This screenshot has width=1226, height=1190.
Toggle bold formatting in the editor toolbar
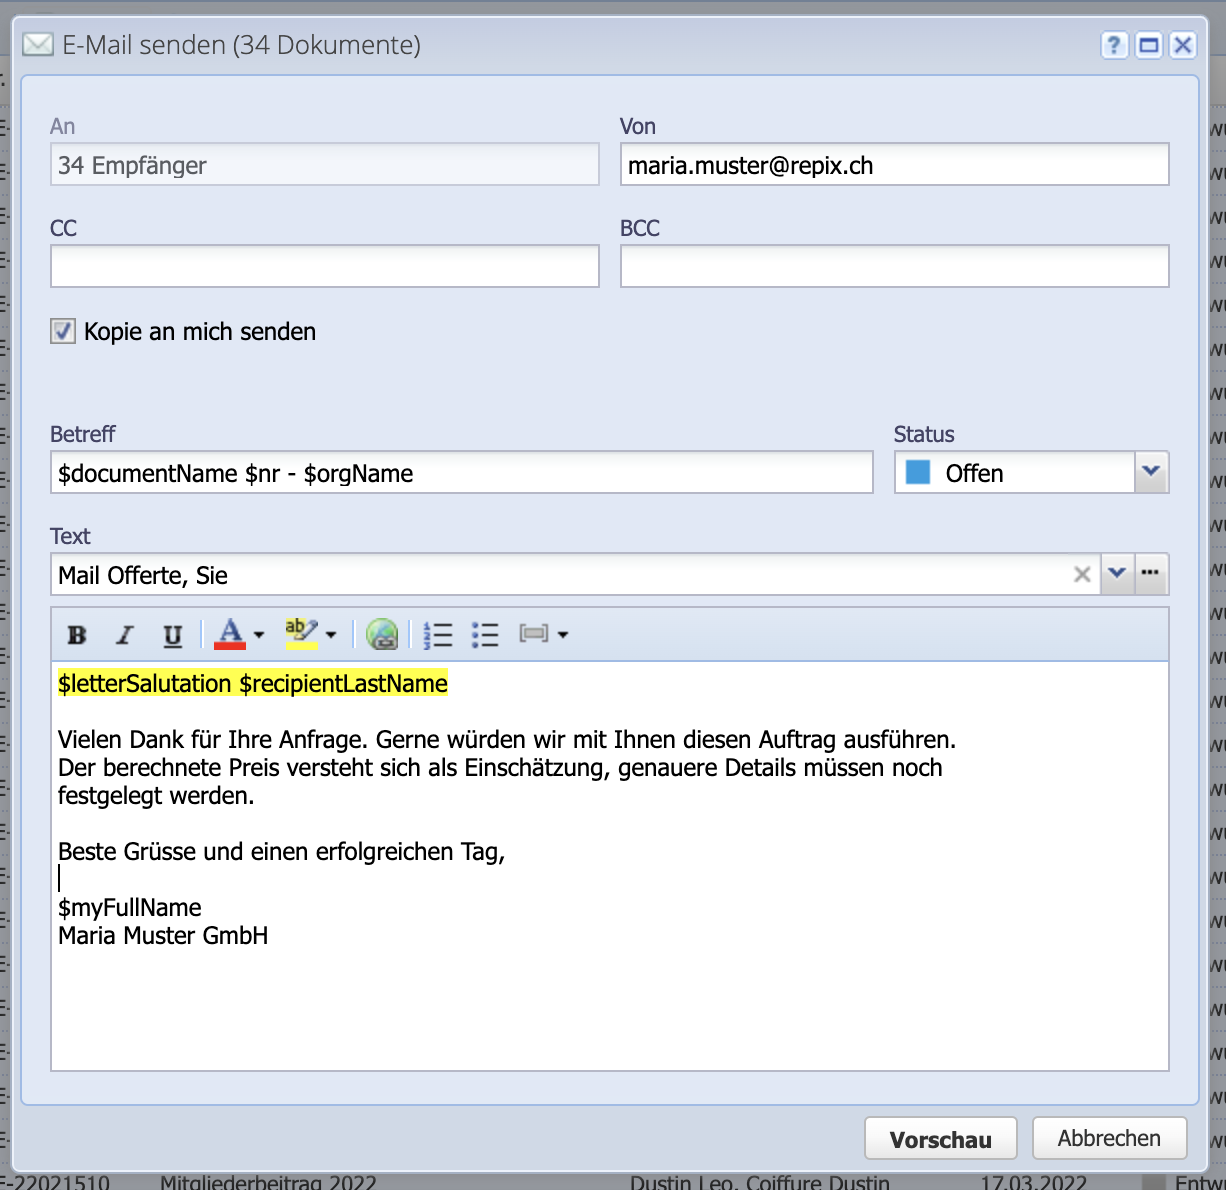point(76,634)
